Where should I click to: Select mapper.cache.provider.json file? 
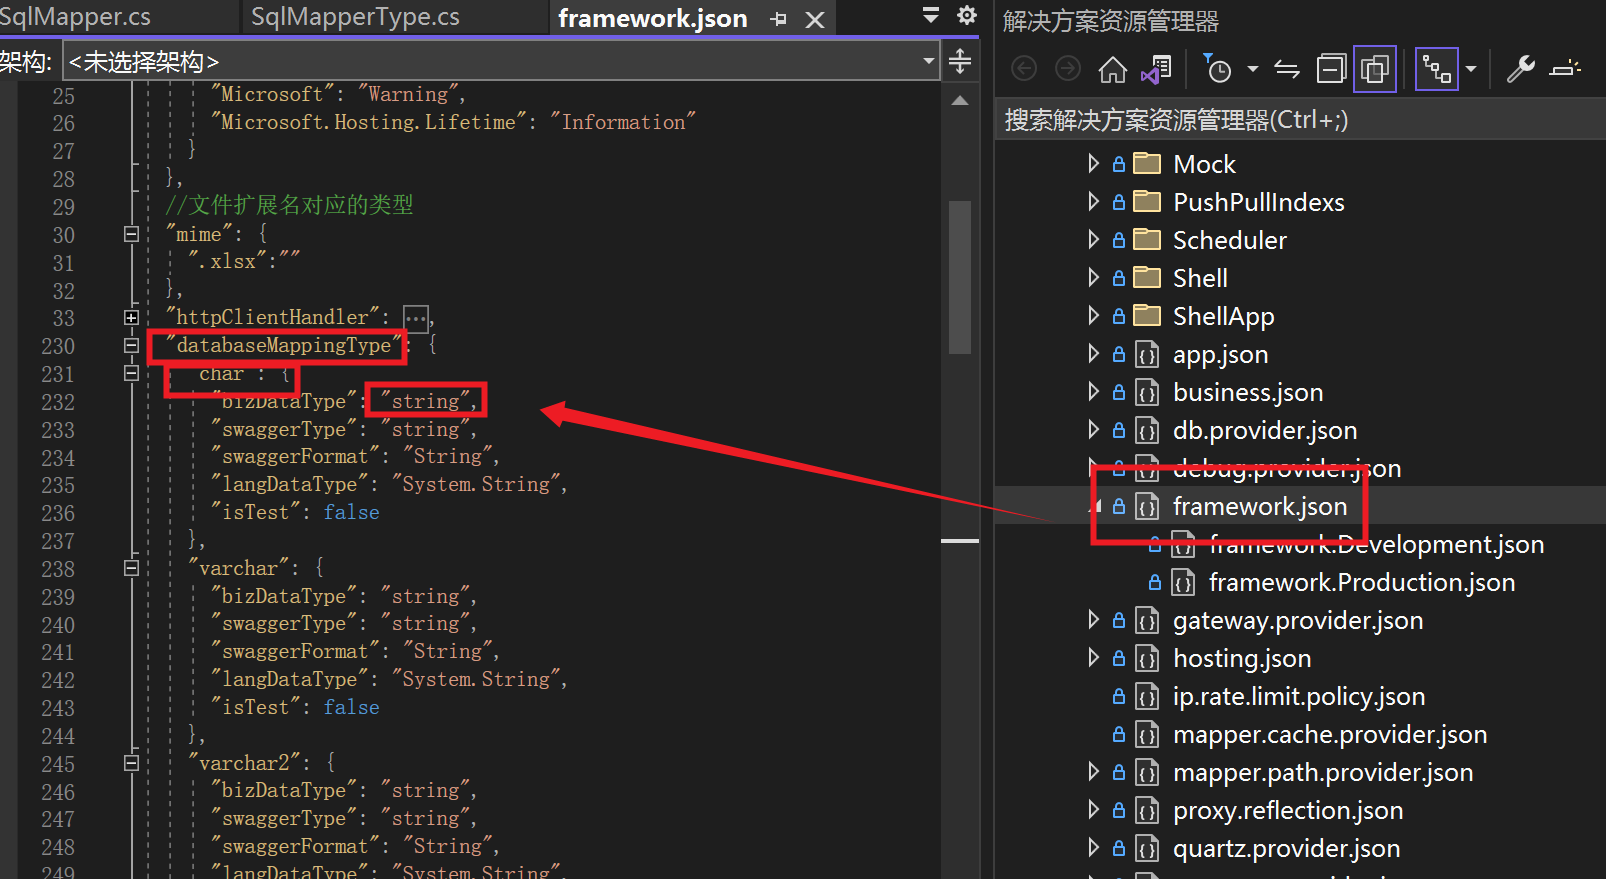[x=1329, y=734]
